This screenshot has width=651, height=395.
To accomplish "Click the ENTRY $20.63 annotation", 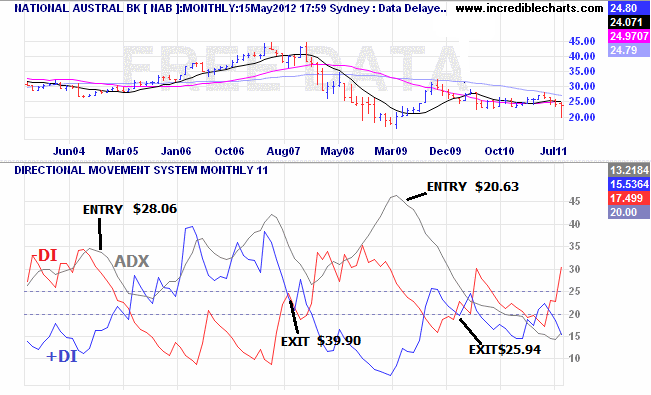I will pos(473,187).
